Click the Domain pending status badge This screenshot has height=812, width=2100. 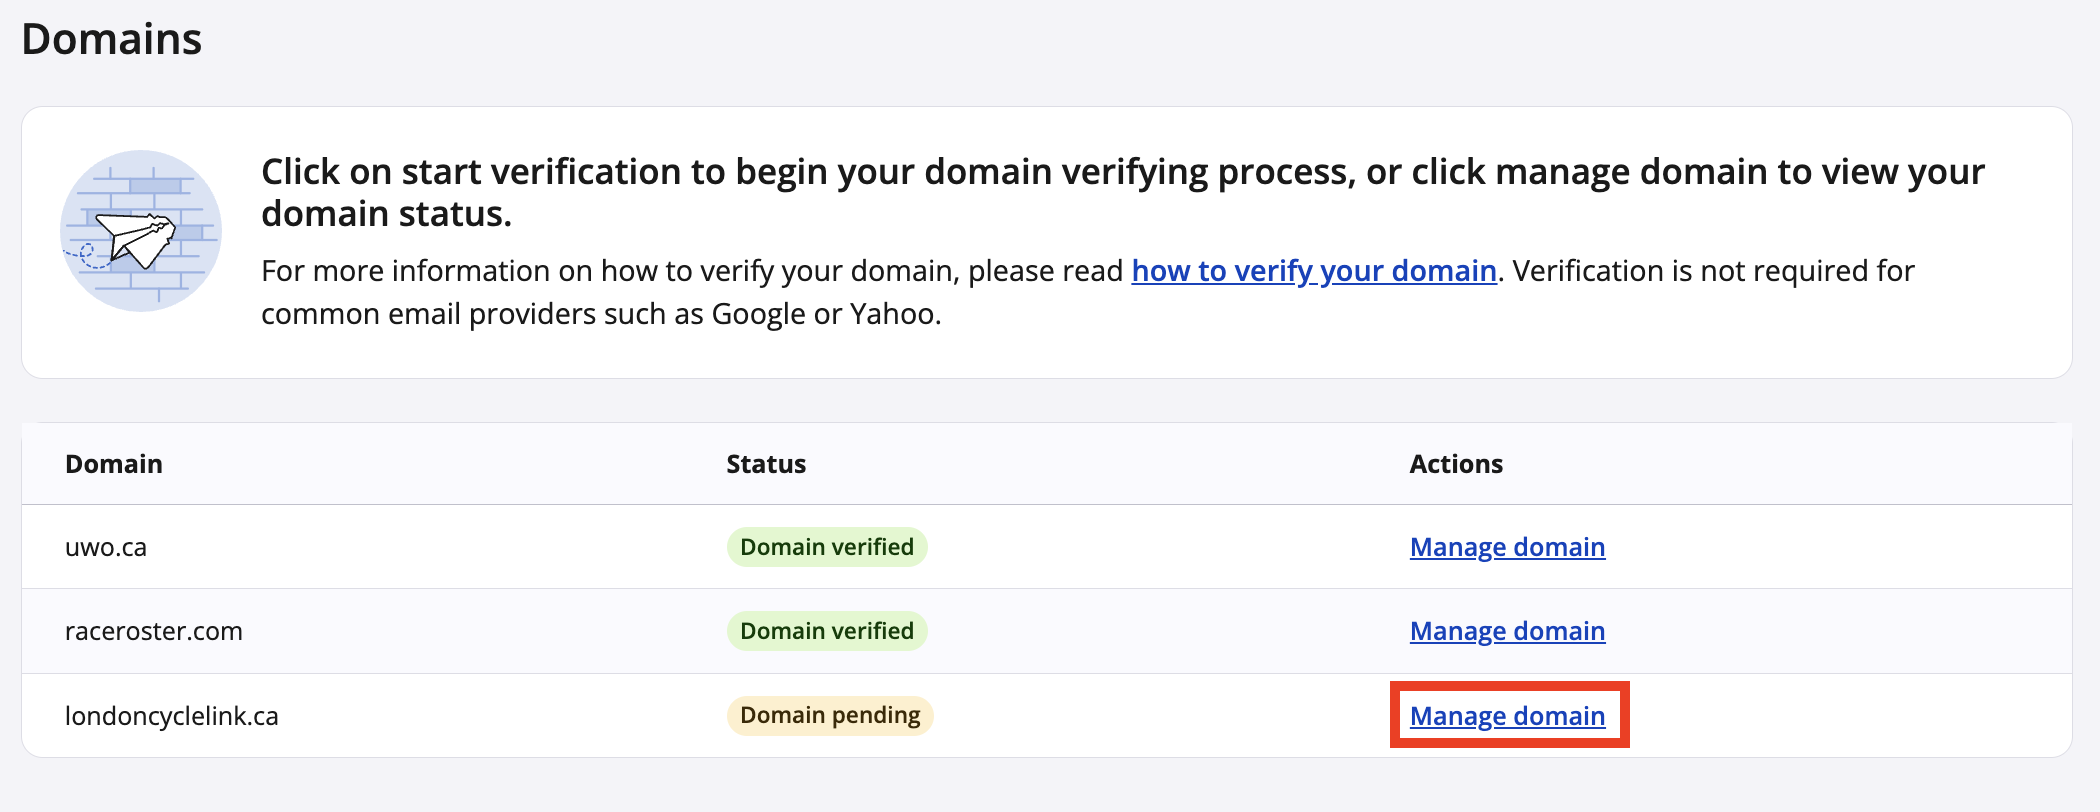830,716
